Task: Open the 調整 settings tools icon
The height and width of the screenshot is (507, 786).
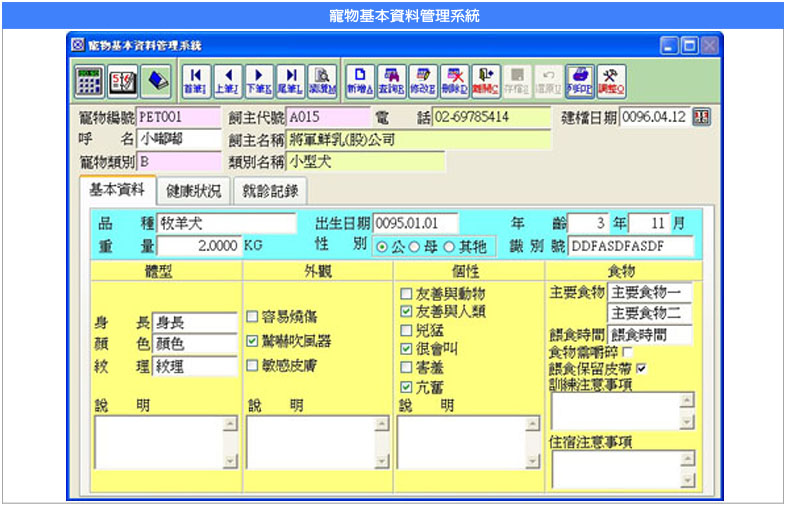Action: (x=610, y=79)
